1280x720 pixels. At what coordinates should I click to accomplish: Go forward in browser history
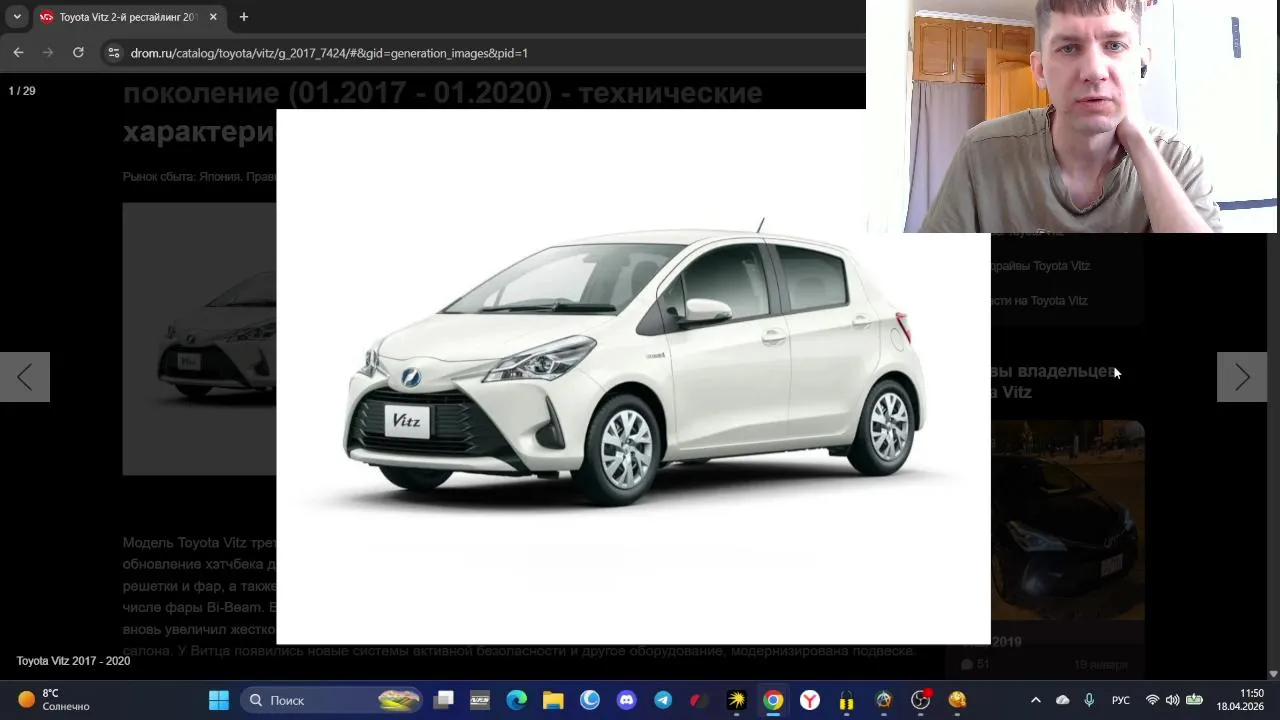pos(47,52)
